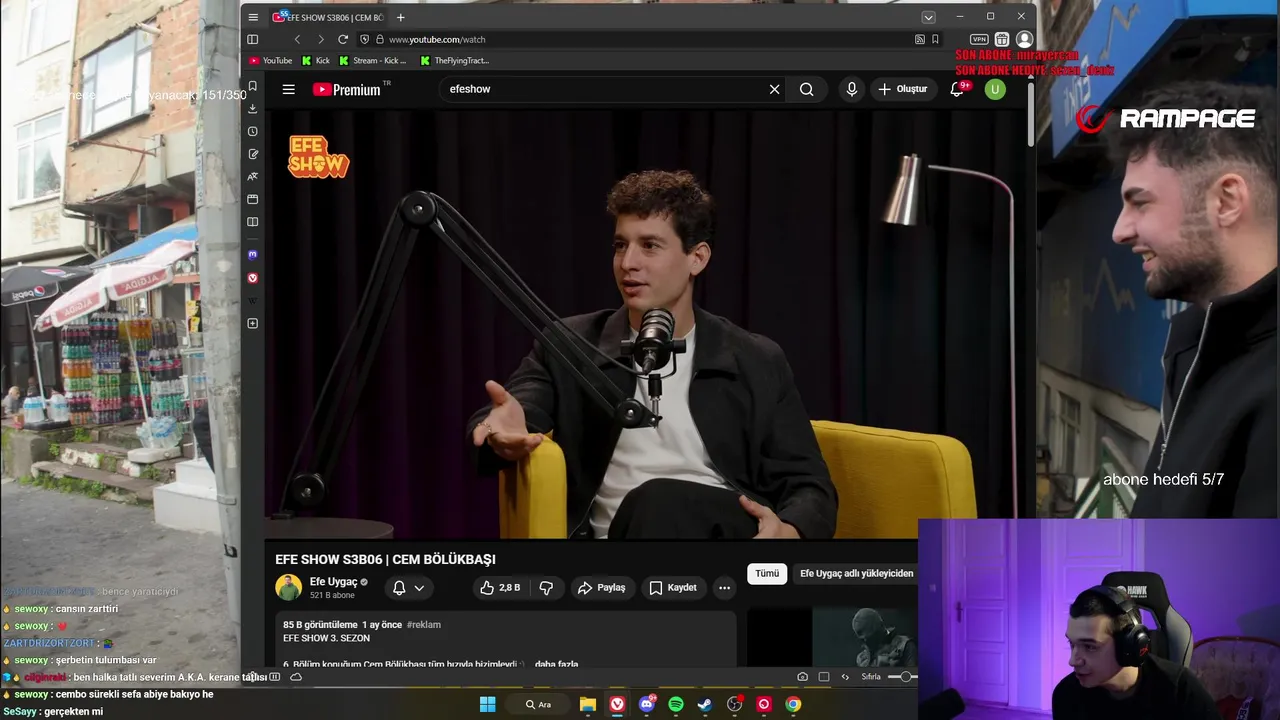Click Sıfırla to reset zoom
Viewport: 1280px width, 720px height.
pyautogui.click(x=871, y=677)
